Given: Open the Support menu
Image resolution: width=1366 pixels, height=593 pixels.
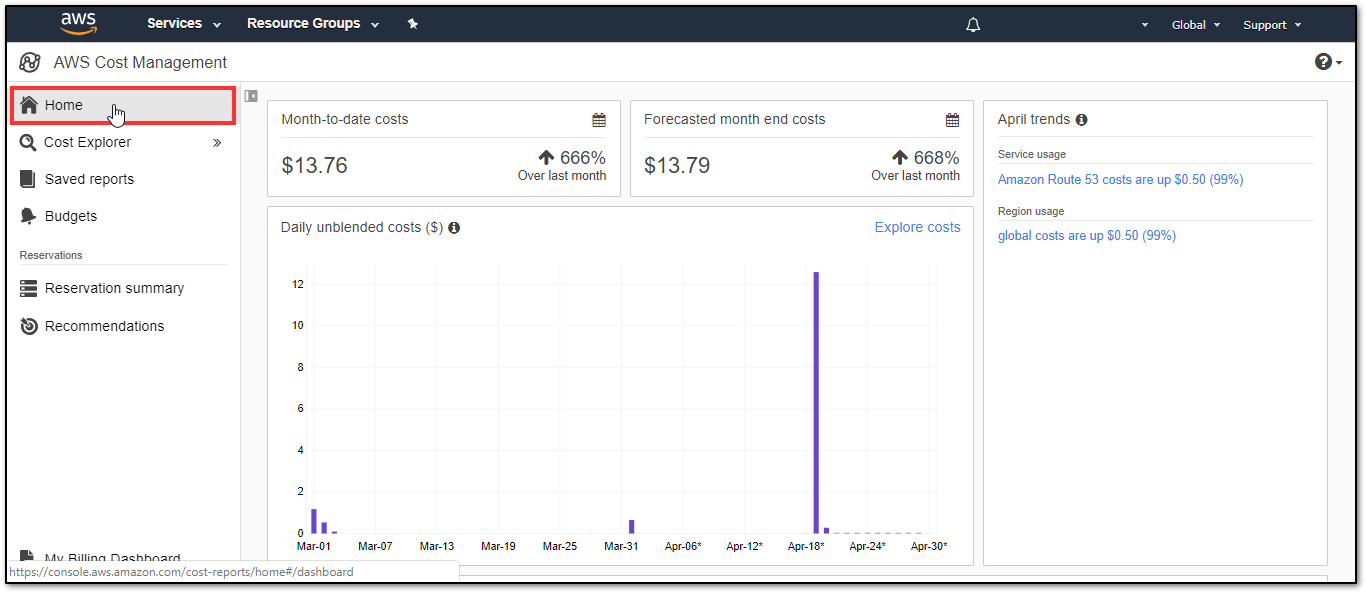Looking at the screenshot, I should tap(1272, 25).
